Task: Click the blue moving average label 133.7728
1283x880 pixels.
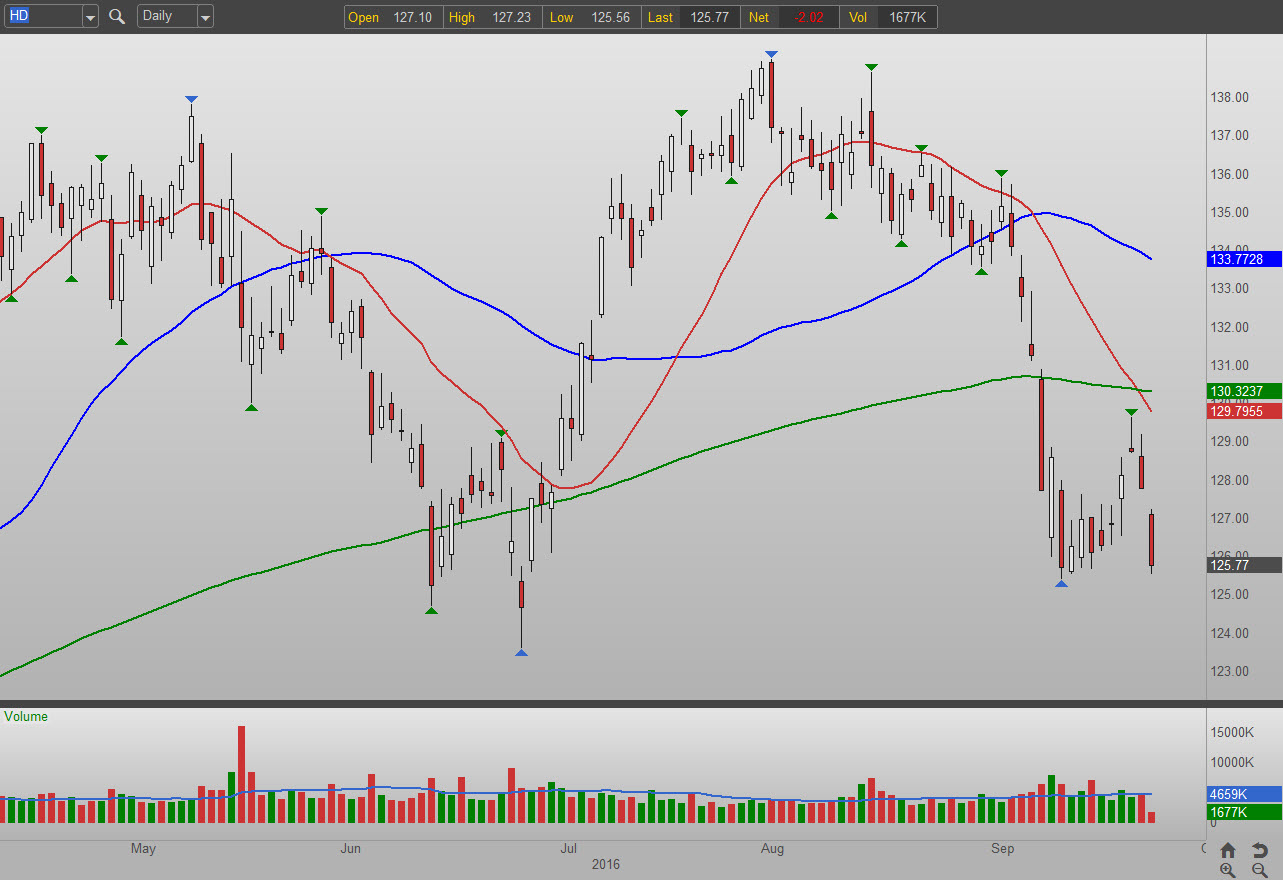Action: coord(1245,259)
